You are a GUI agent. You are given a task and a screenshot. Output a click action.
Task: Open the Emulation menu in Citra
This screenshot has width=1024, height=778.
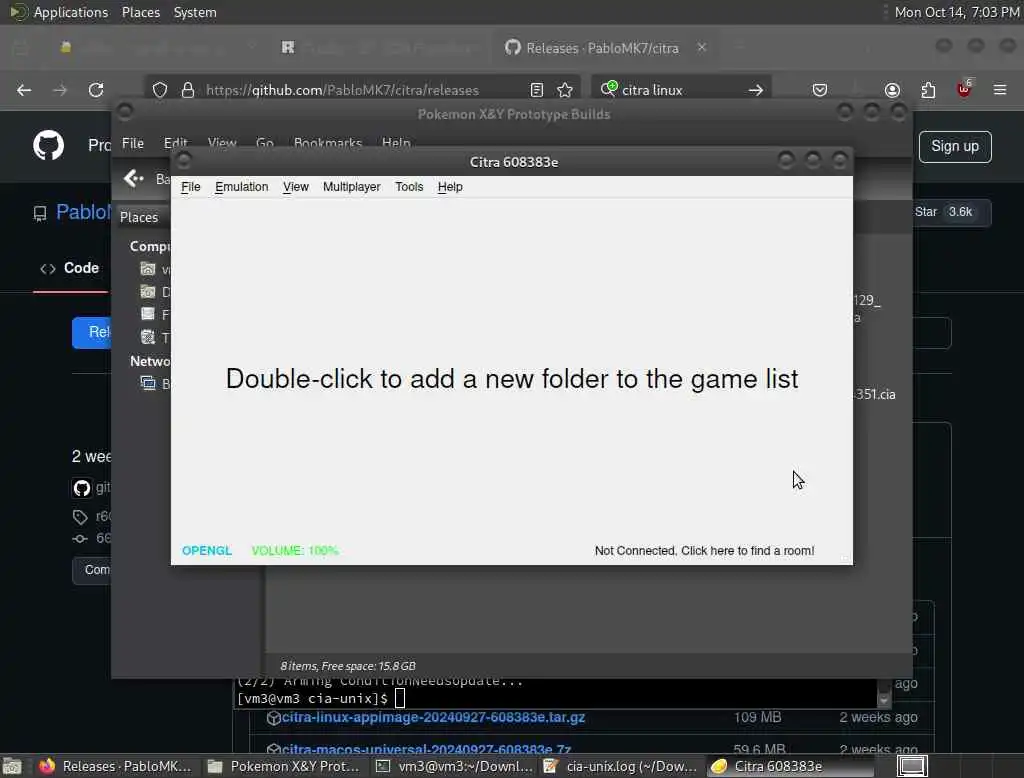pos(242,187)
